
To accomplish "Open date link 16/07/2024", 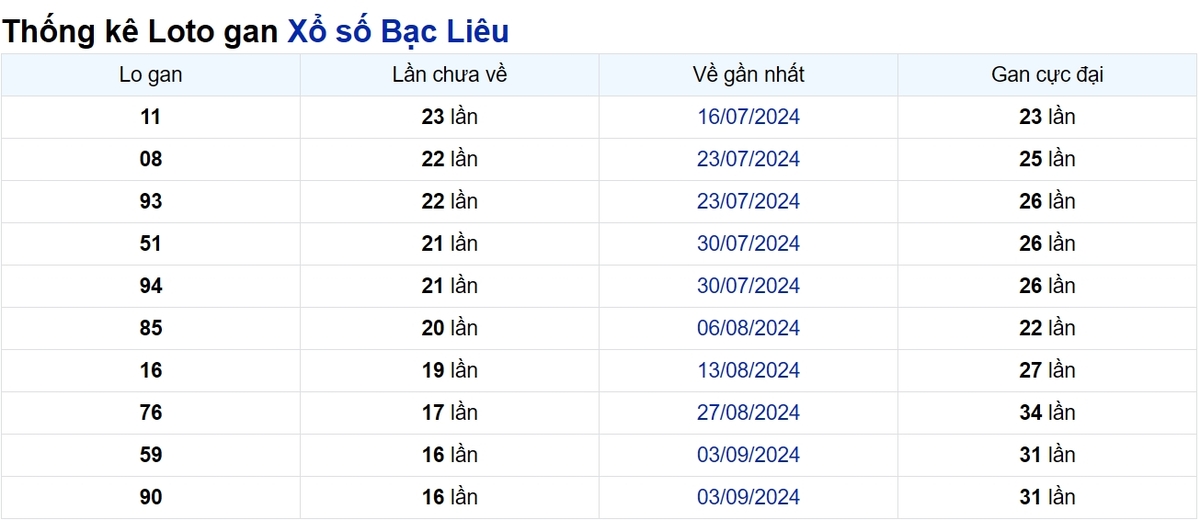I will (748, 117).
